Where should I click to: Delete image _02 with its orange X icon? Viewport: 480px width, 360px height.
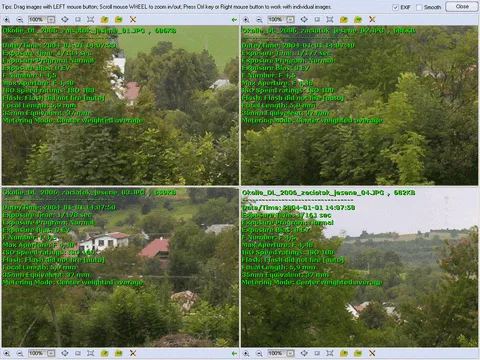pyautogui.click(x=372, y=20)
